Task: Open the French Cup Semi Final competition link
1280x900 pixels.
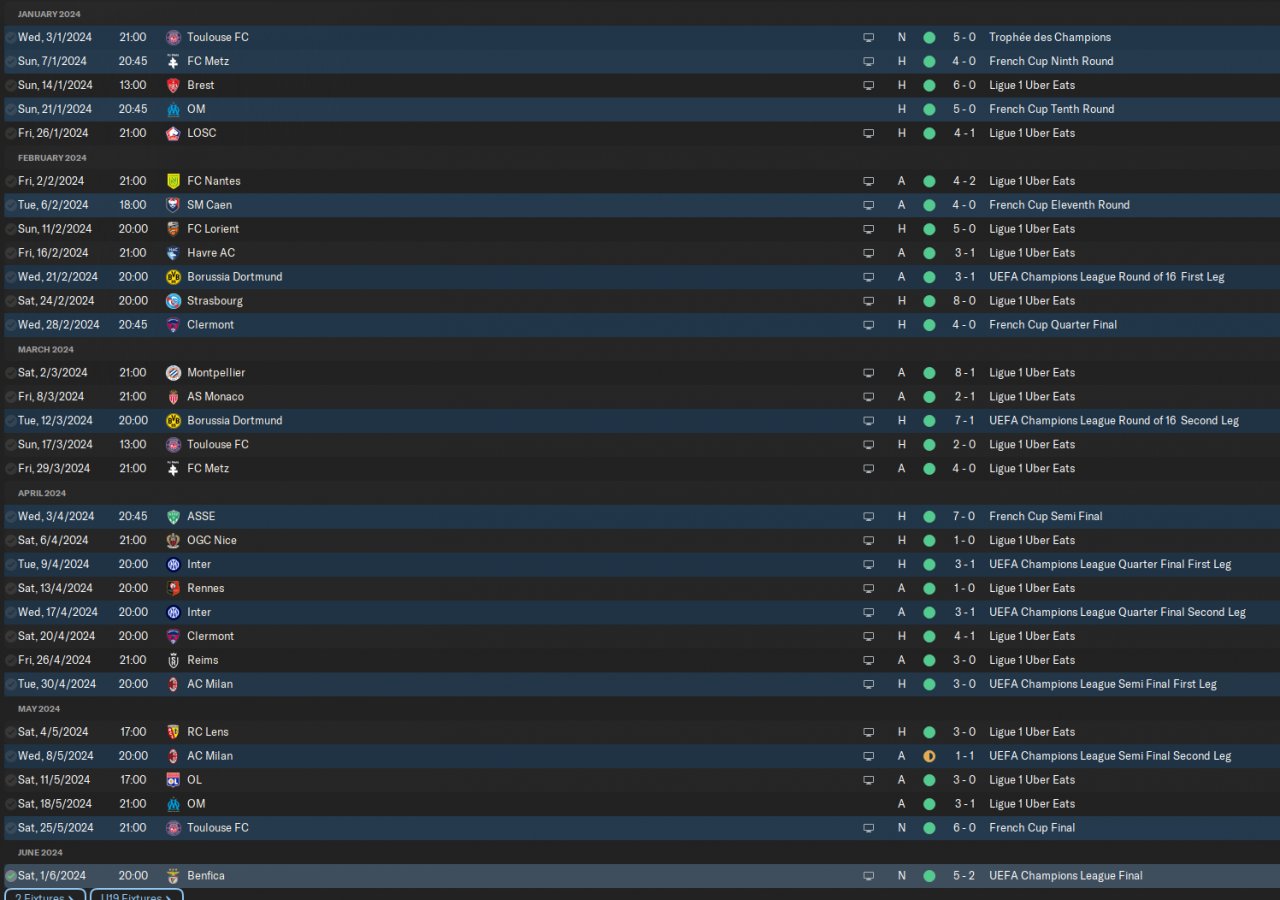Action: click(x=1046, y=517)
